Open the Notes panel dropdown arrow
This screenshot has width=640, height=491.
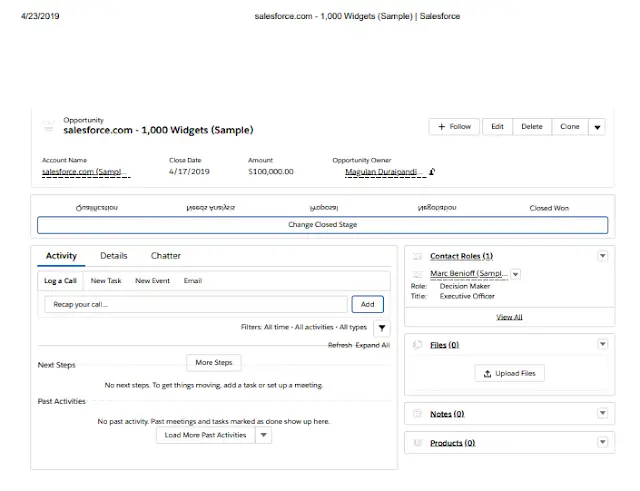pos(602,413)
